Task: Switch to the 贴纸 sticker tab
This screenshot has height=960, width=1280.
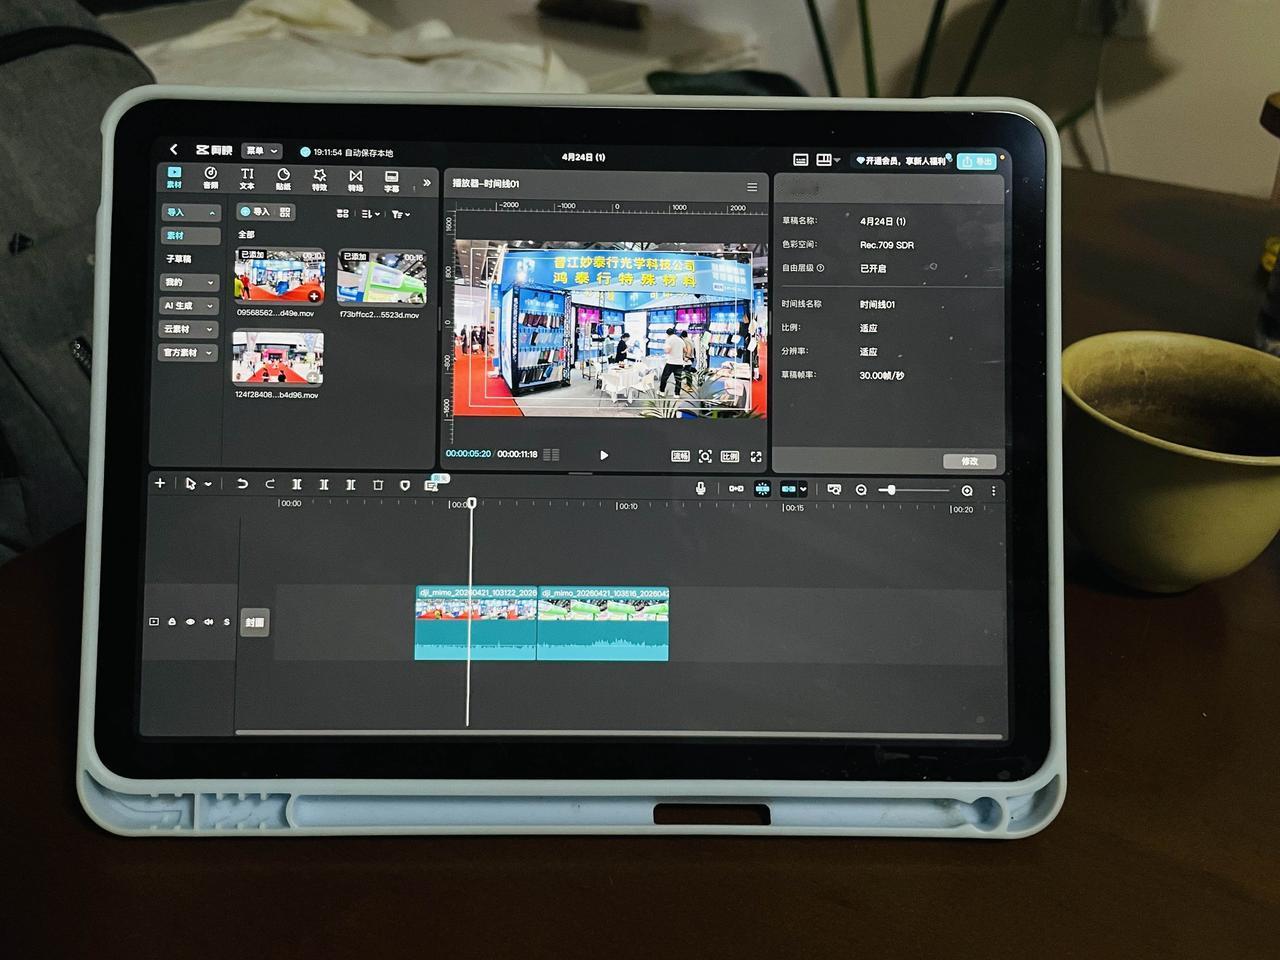Action: click(283, 179)
